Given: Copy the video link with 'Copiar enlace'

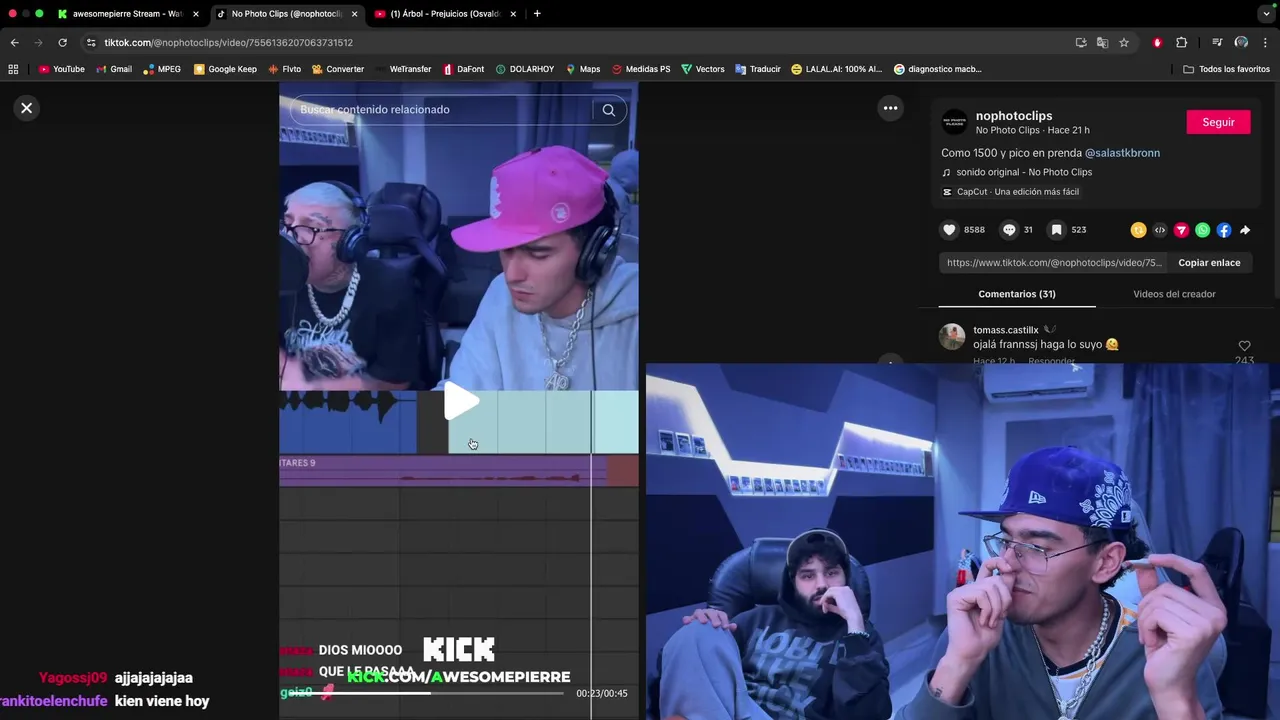Looking at the screenshot, I should tap(1209, 263).
